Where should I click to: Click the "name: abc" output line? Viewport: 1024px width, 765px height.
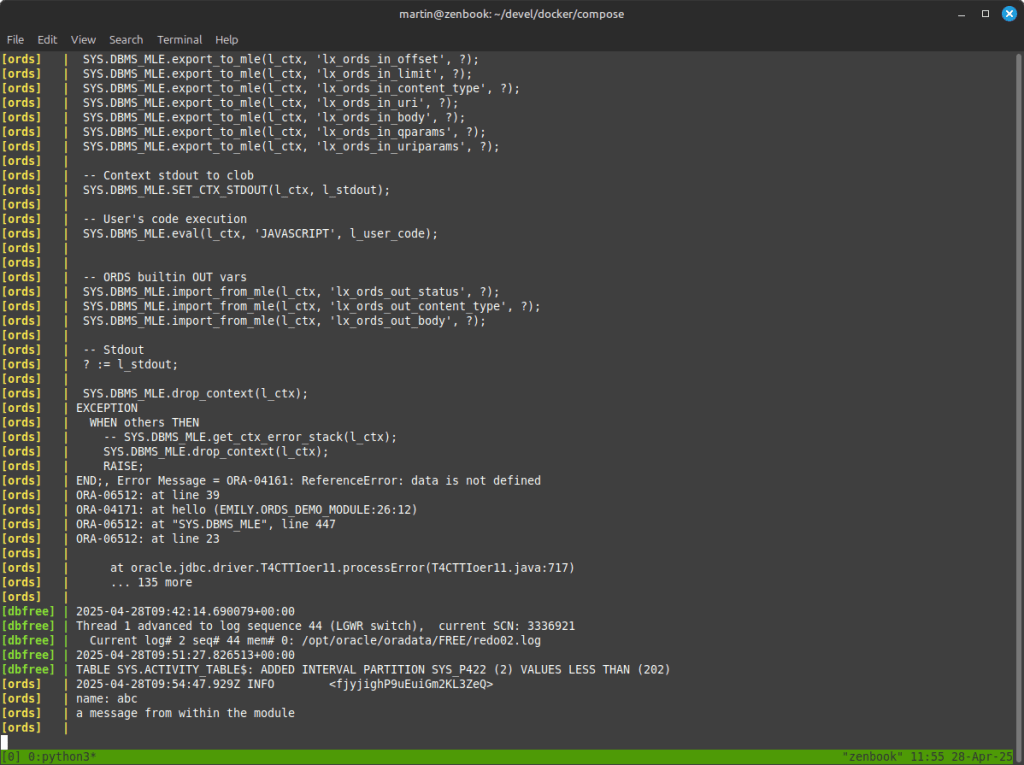110,698
